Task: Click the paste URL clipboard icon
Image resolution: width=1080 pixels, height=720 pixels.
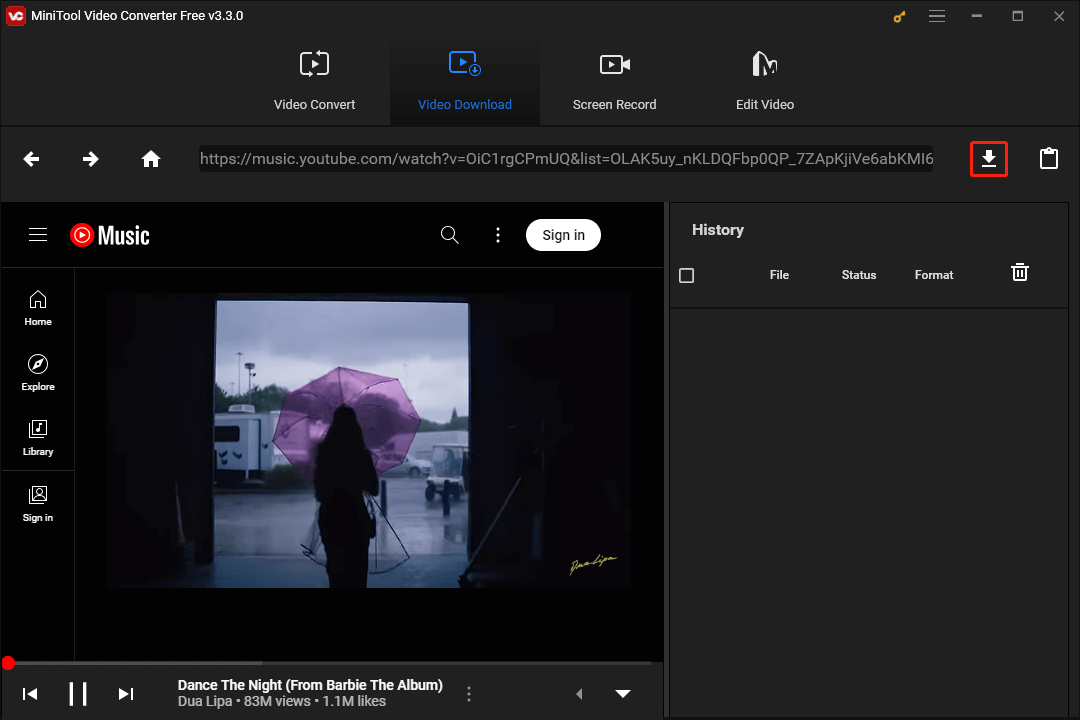Action: click(1048, 158)
